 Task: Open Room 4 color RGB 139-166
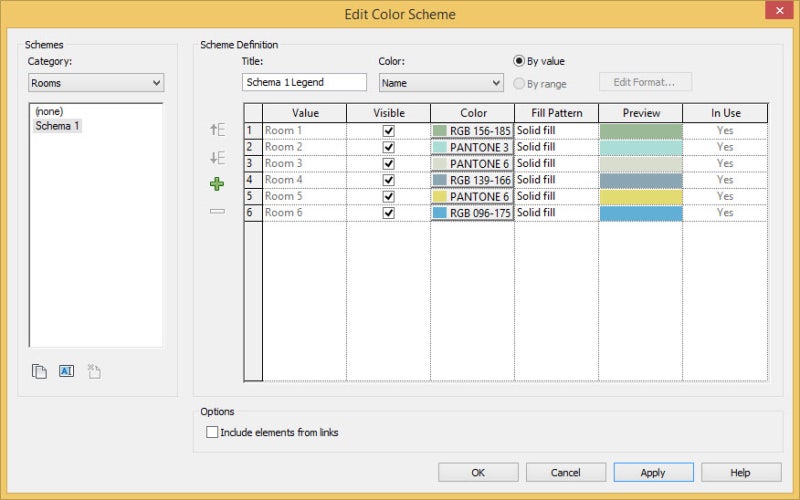(472, 180)
